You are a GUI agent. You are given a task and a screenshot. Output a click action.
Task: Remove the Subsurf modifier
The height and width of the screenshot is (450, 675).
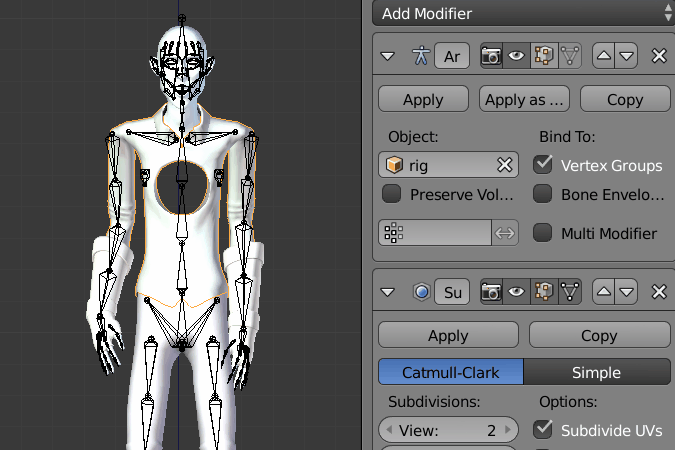click(659, 292)
